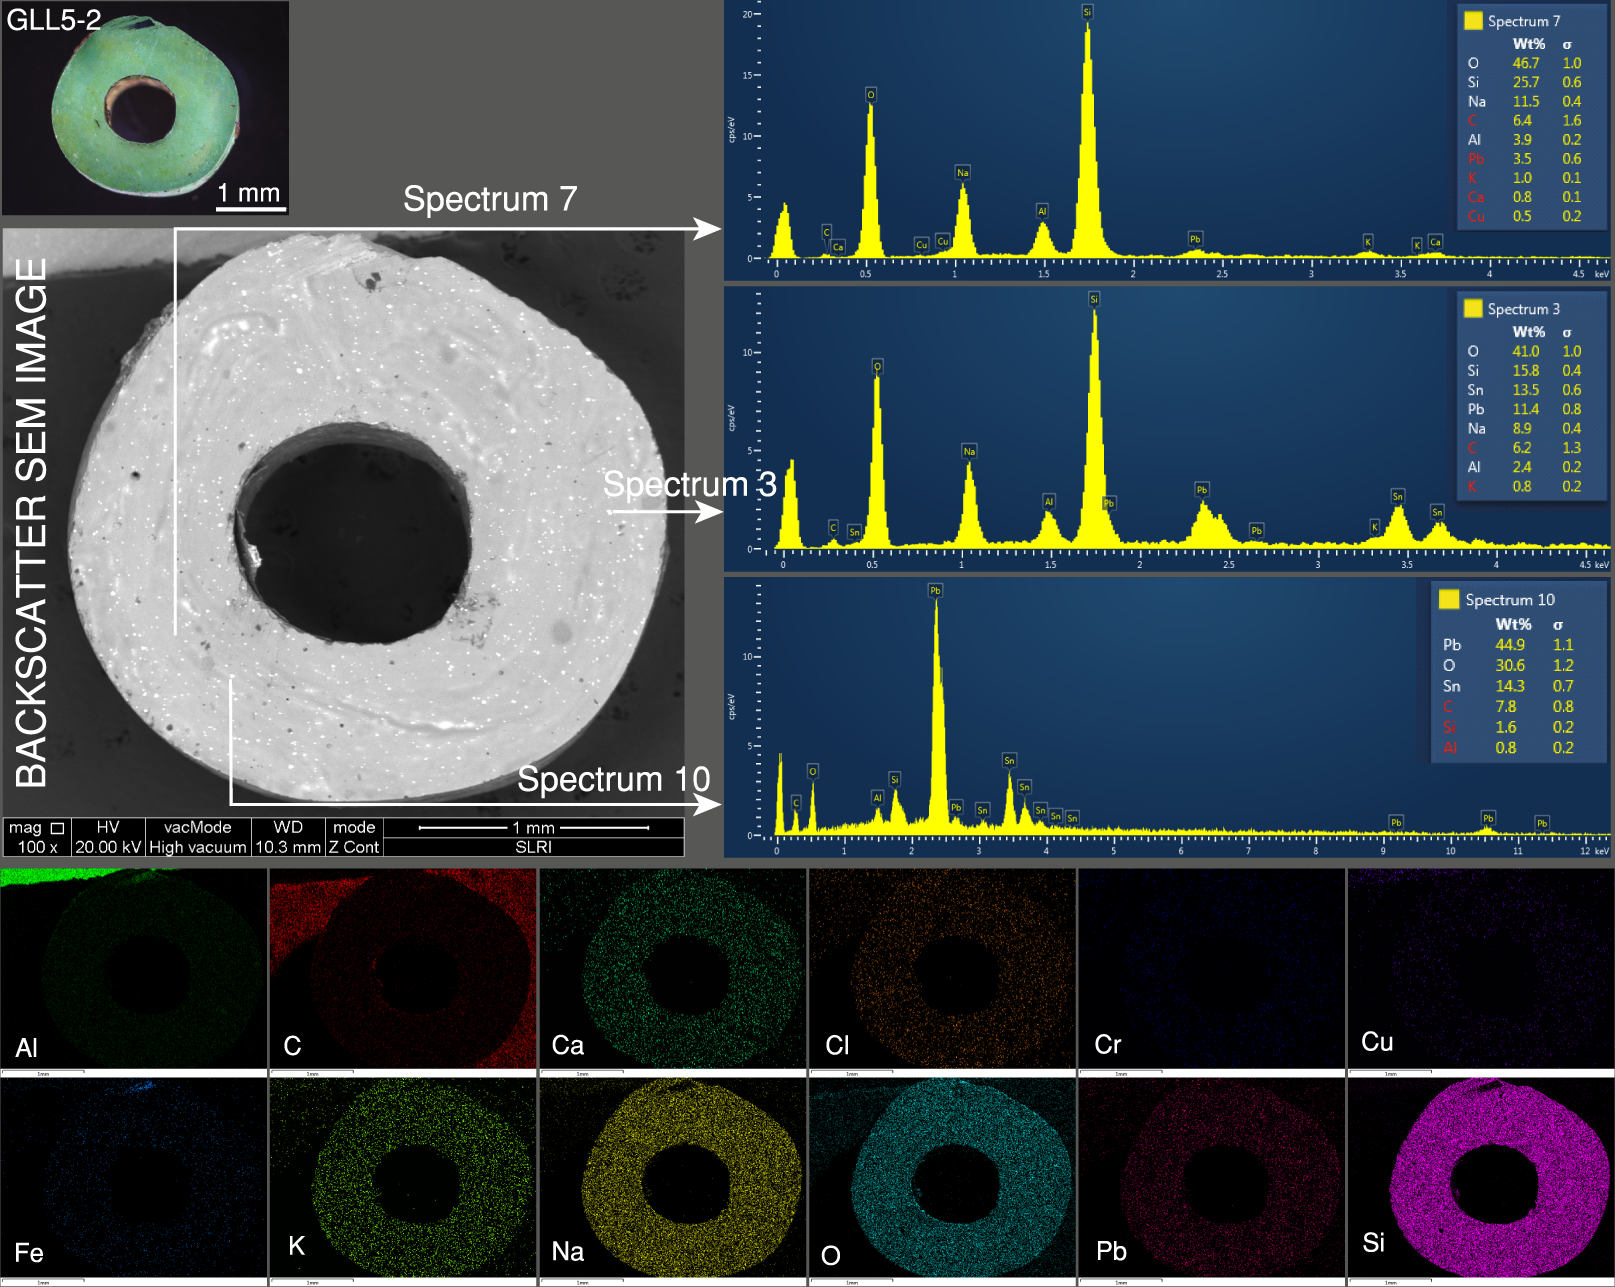The height and width of the screenshot is (1287, 1615).
Task: Select the O element map in cyan
Action: (x=942, y=1180)
